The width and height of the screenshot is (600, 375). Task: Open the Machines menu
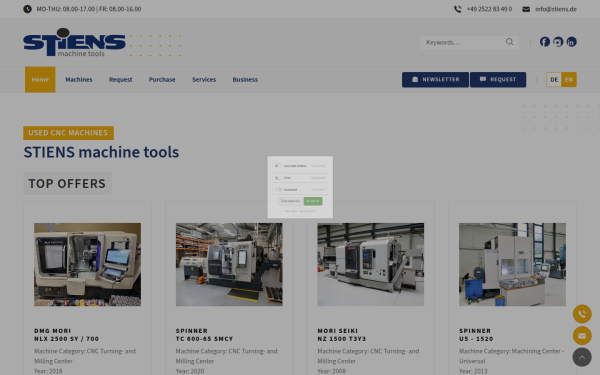79,80
